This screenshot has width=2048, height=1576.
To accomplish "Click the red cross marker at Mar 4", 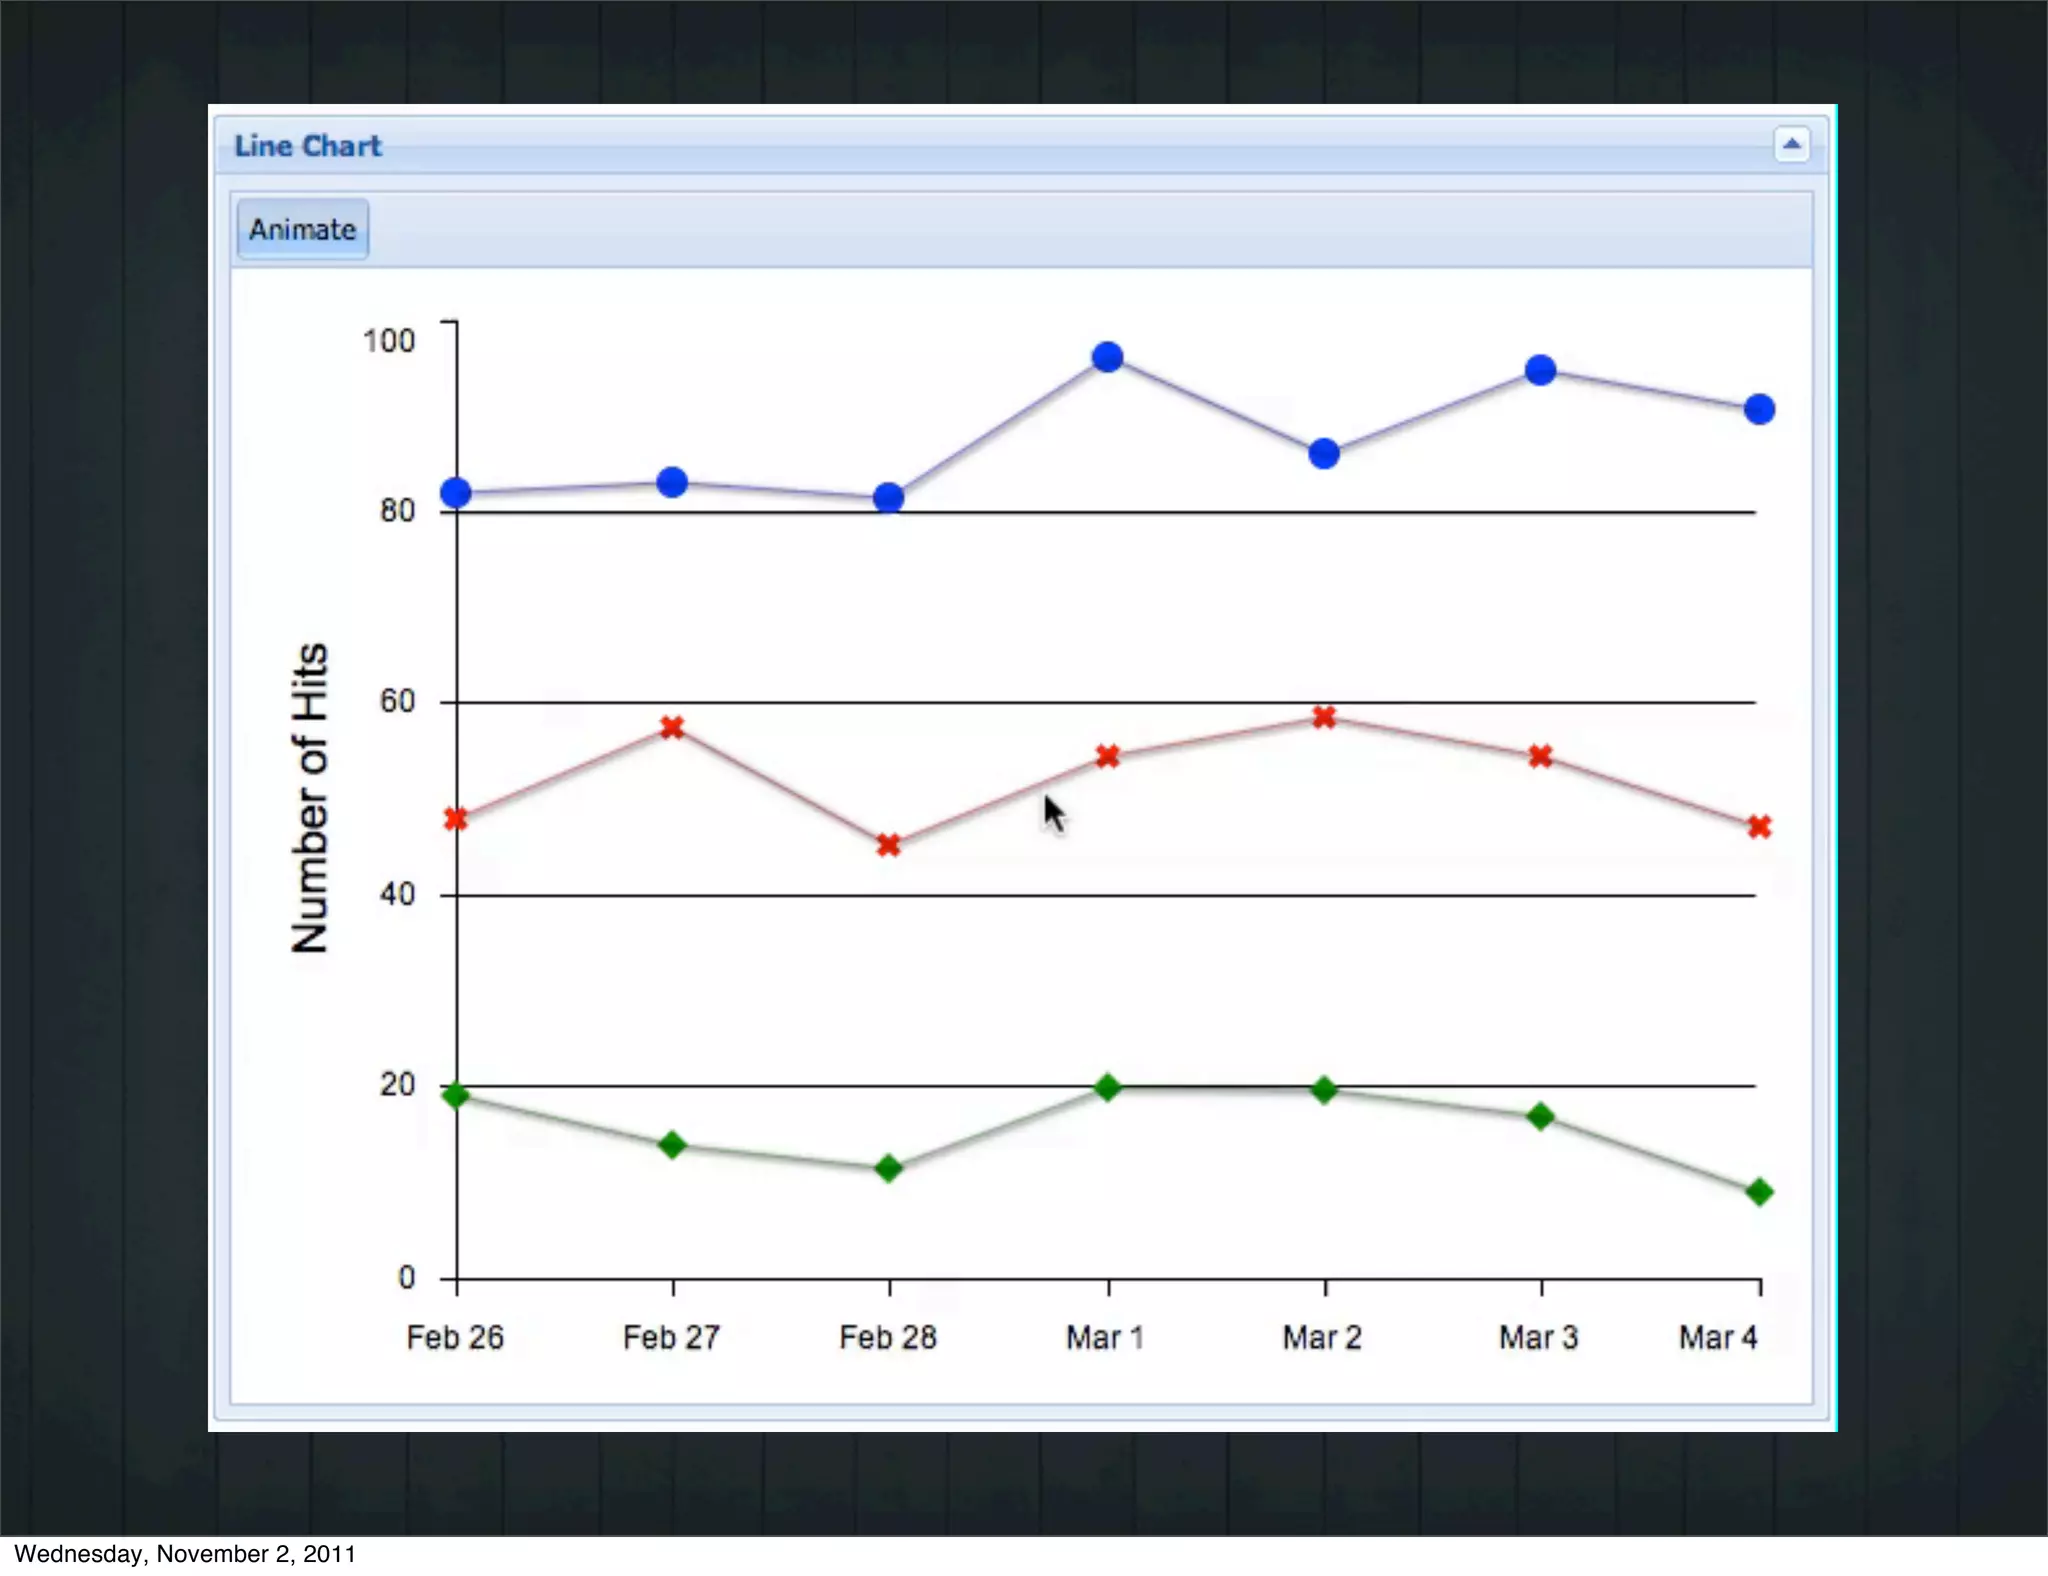I will [x=1759, y=826].
